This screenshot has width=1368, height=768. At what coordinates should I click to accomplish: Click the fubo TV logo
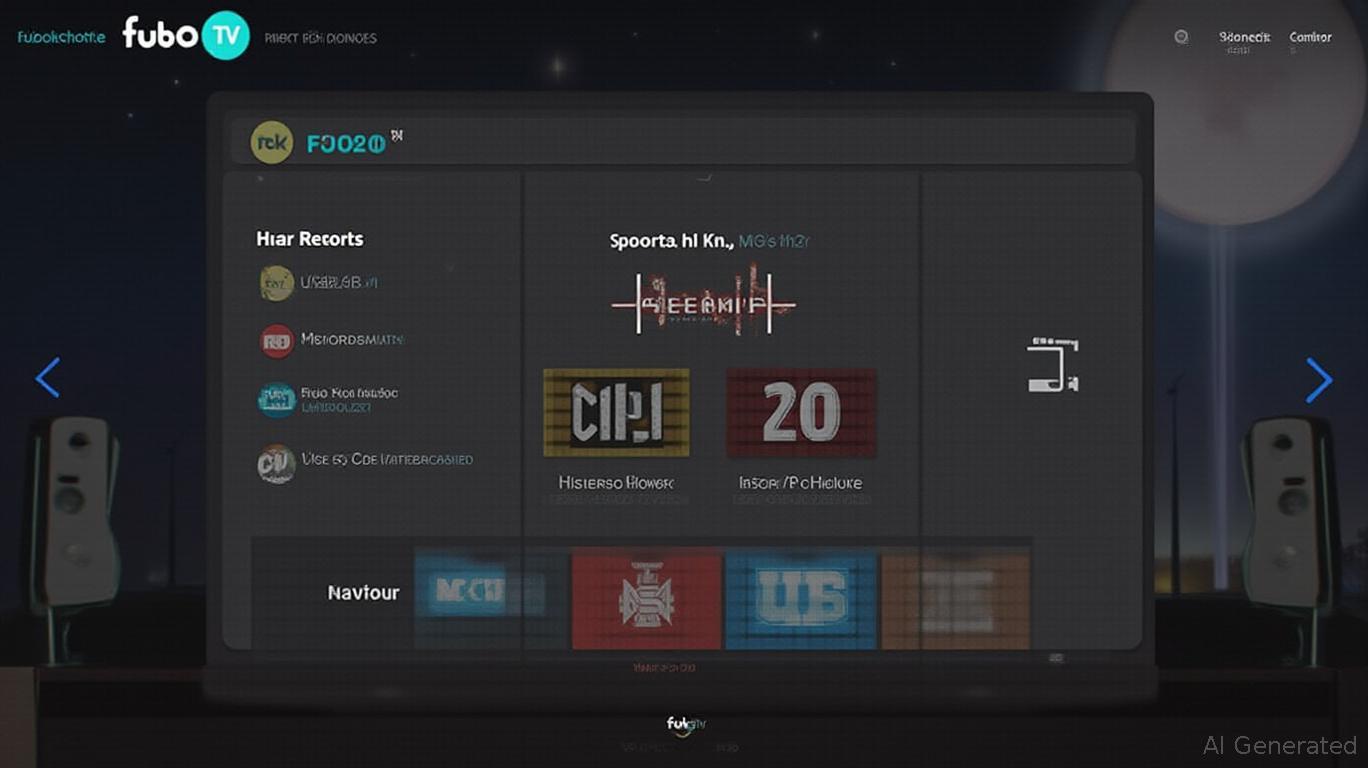[186, 36]
